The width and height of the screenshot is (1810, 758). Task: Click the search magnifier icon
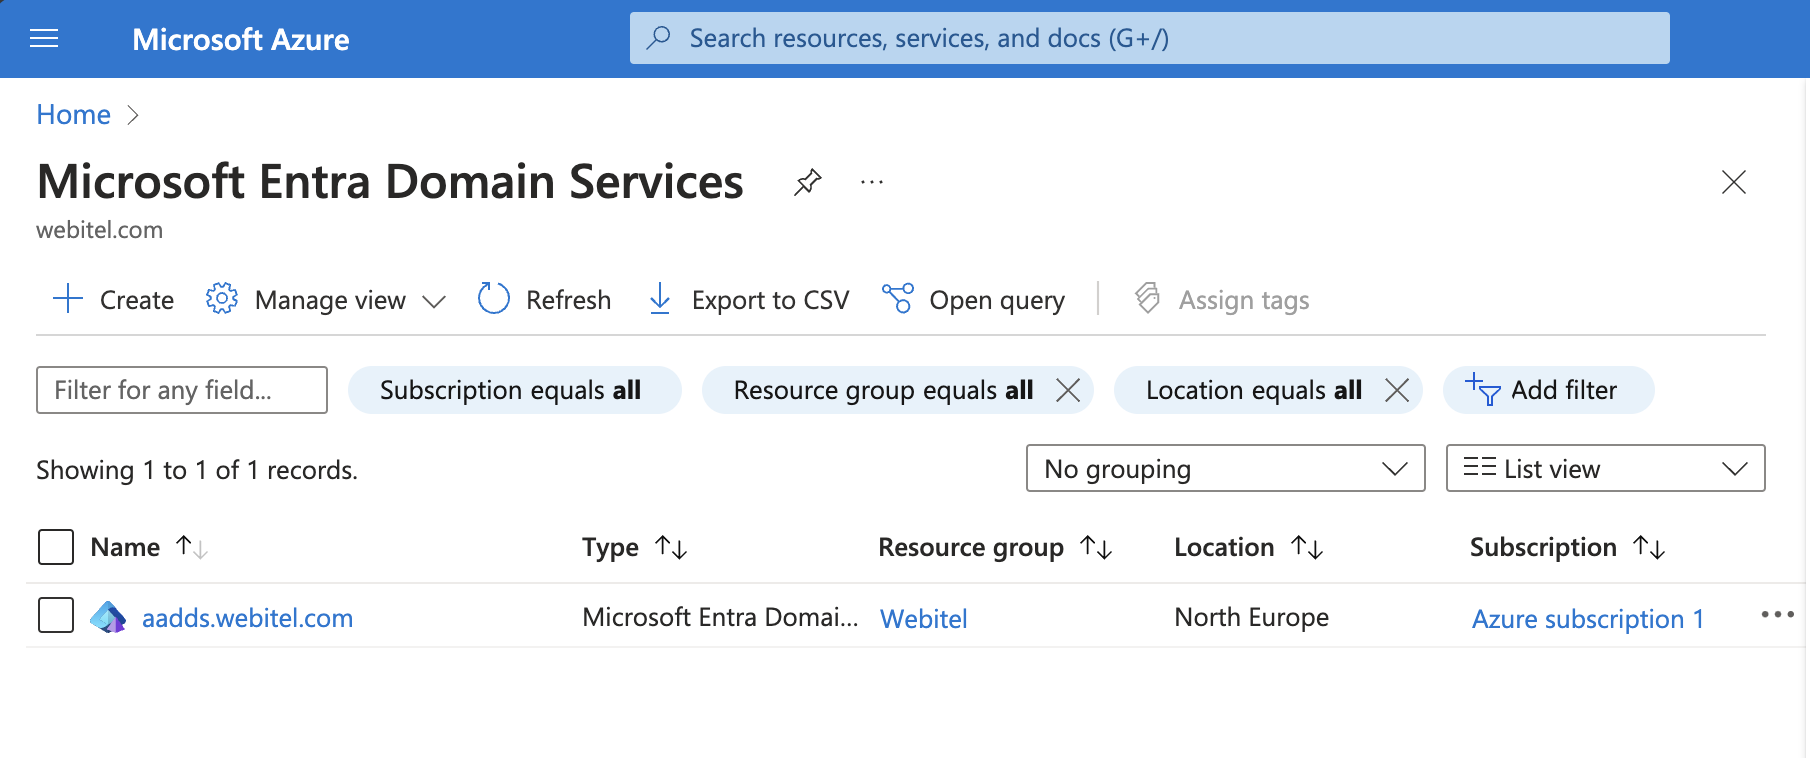point(659,38)
